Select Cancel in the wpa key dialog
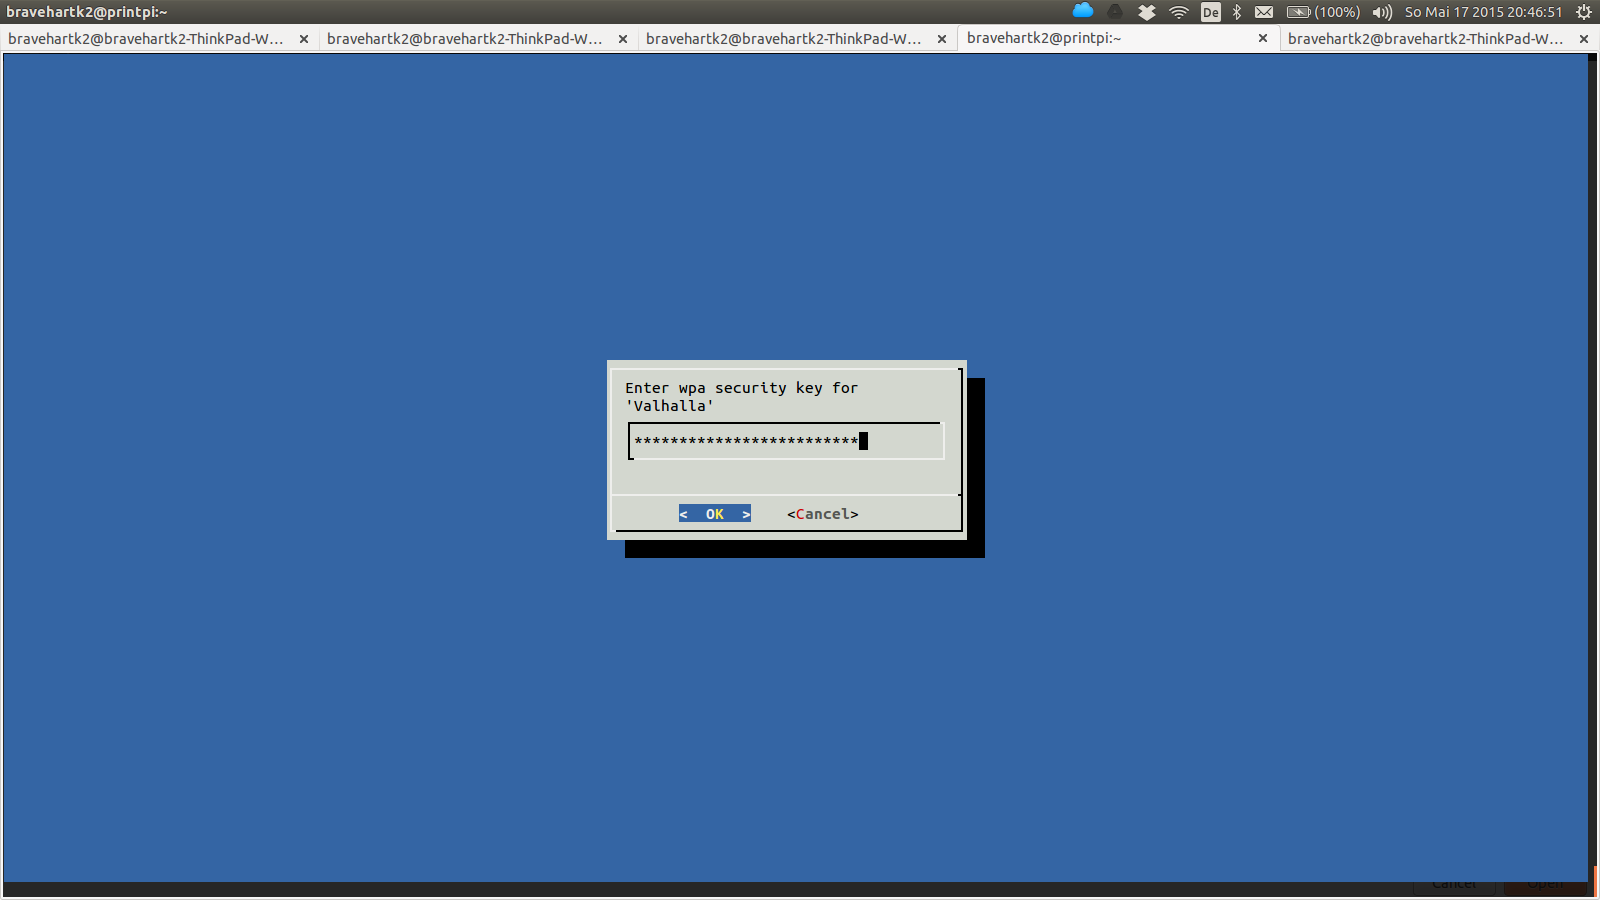Screen dimensions: 1600x900 click(x=822, y=514)
